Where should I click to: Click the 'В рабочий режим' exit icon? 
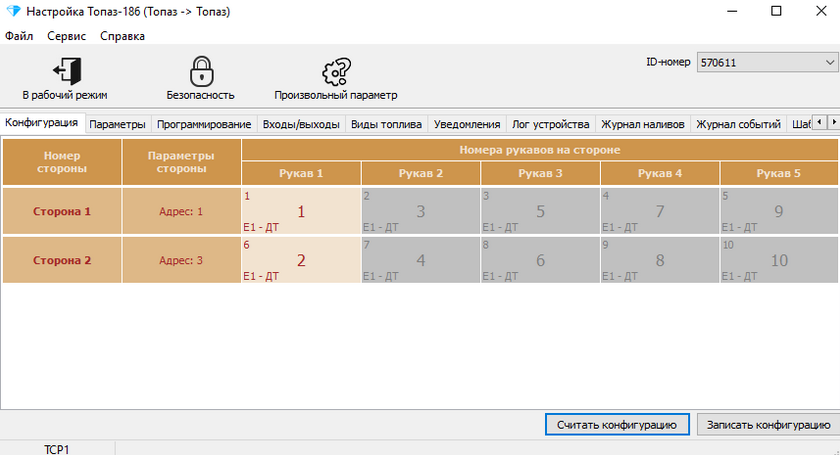pos(67,71)
